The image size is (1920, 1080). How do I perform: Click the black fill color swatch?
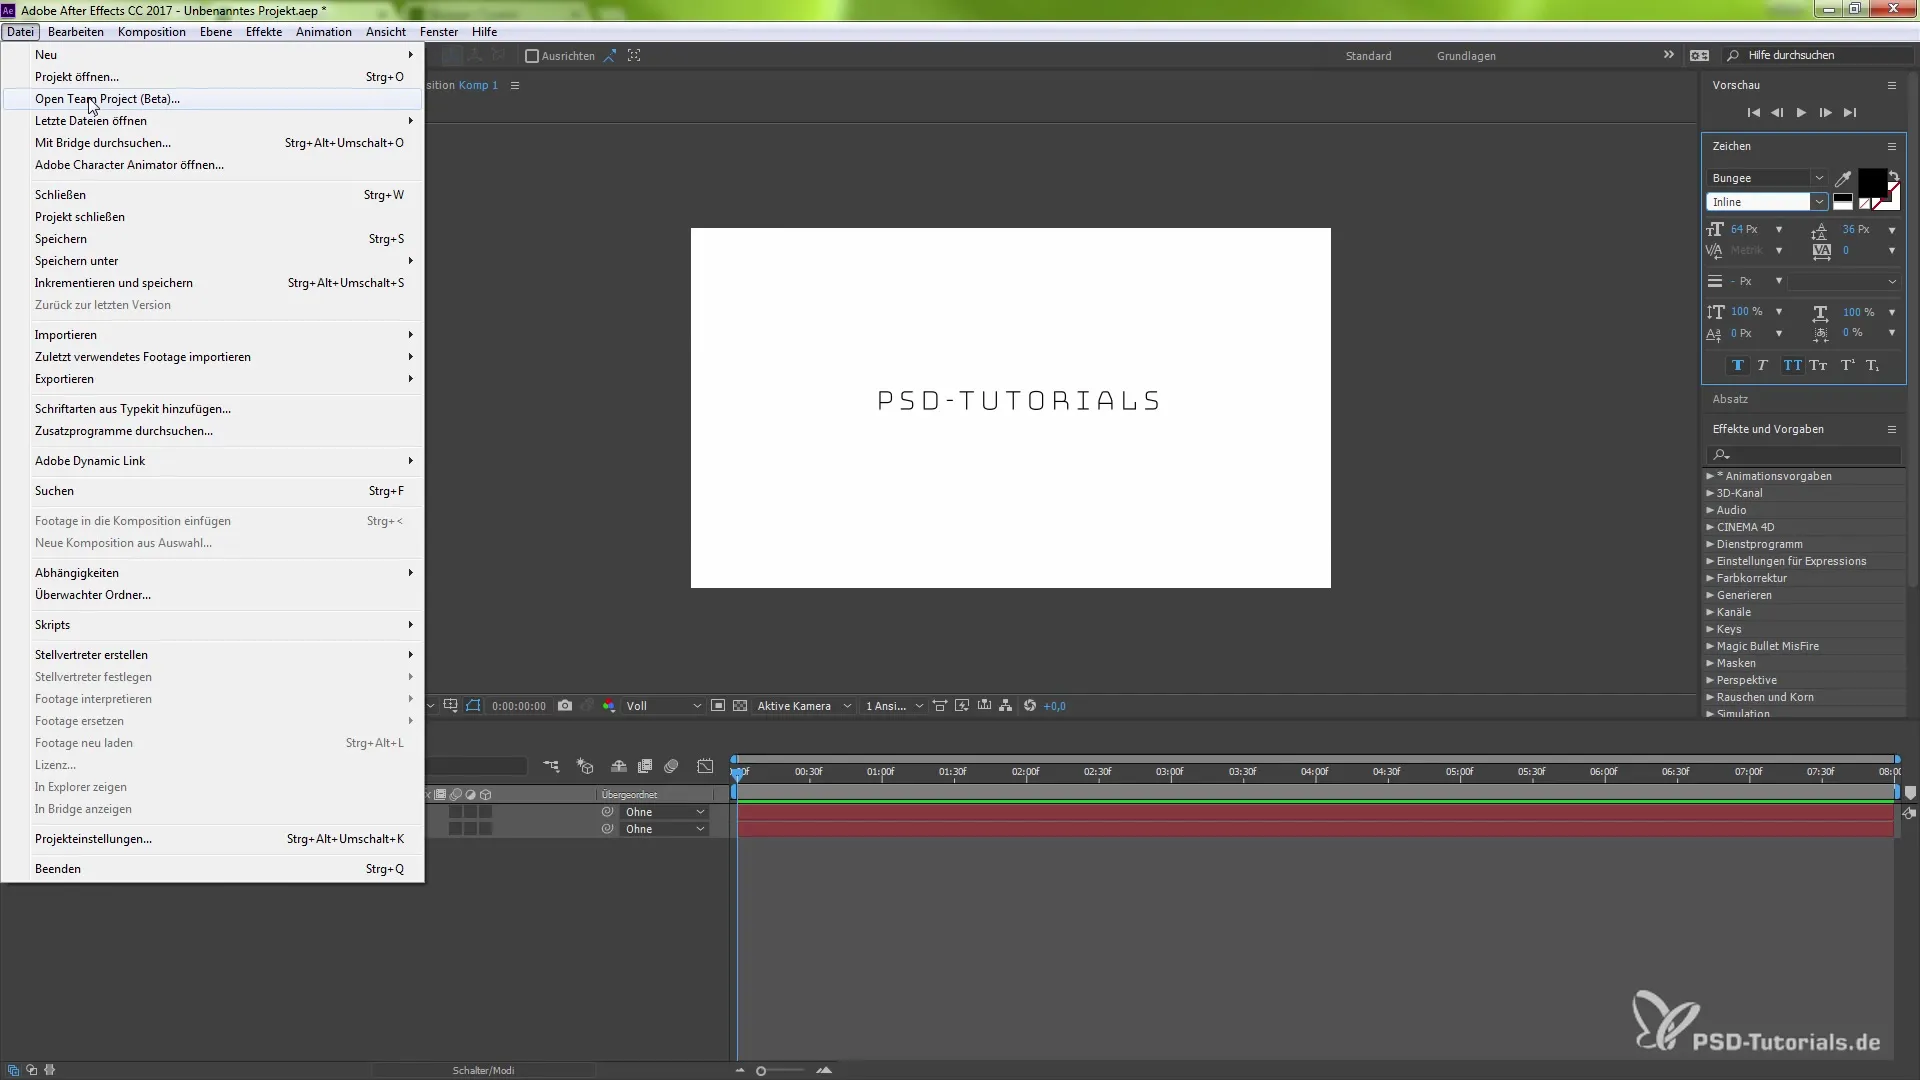coord(1871,181)
